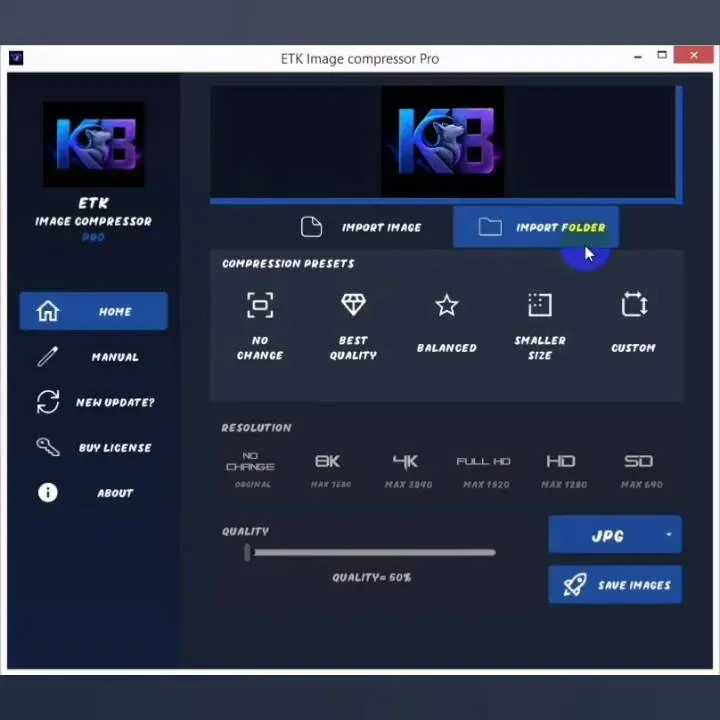Select the No Change preset icon
The height and width of the screenshot is (720, 720).
260,305
